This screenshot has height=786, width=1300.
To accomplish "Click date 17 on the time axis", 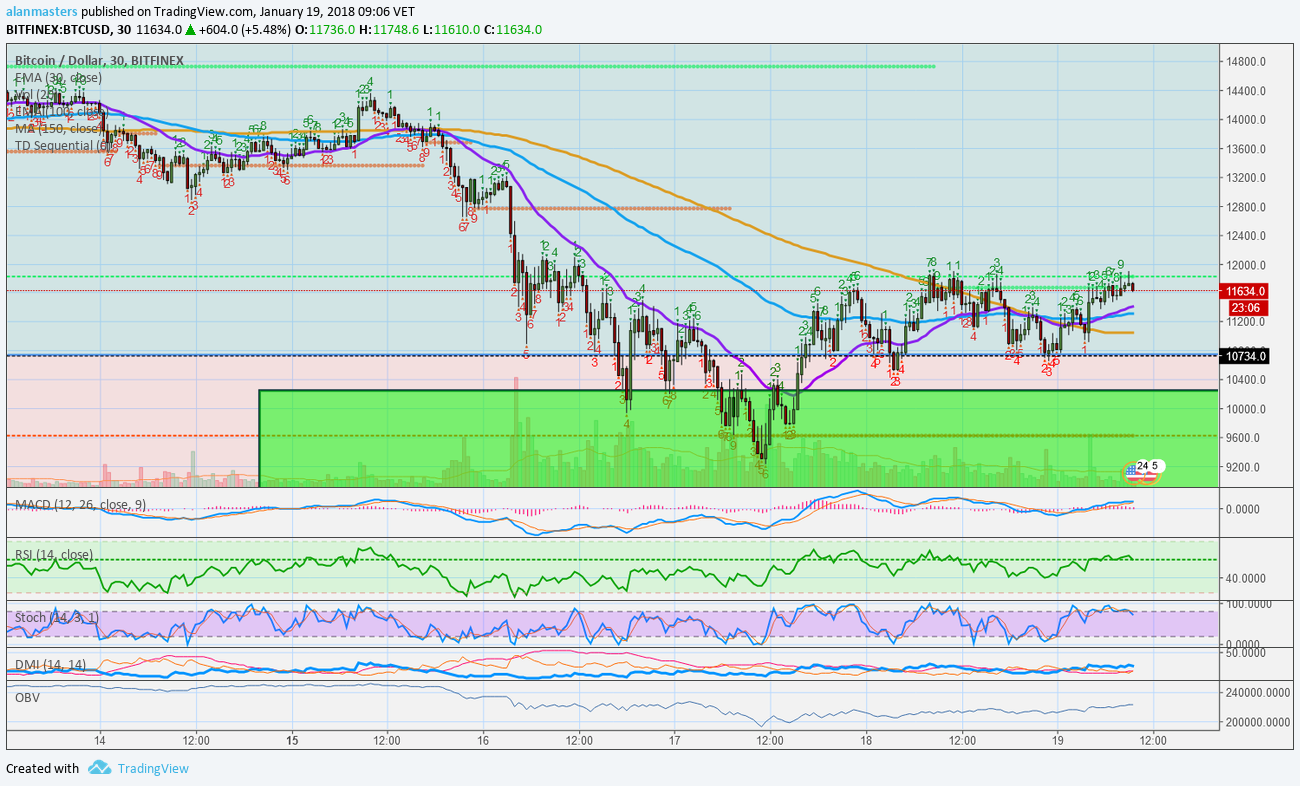I will click(675, 740).
